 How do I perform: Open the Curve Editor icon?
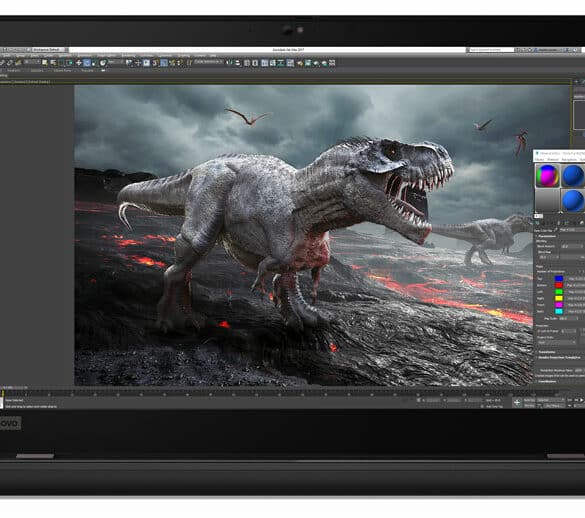[273, 62]
